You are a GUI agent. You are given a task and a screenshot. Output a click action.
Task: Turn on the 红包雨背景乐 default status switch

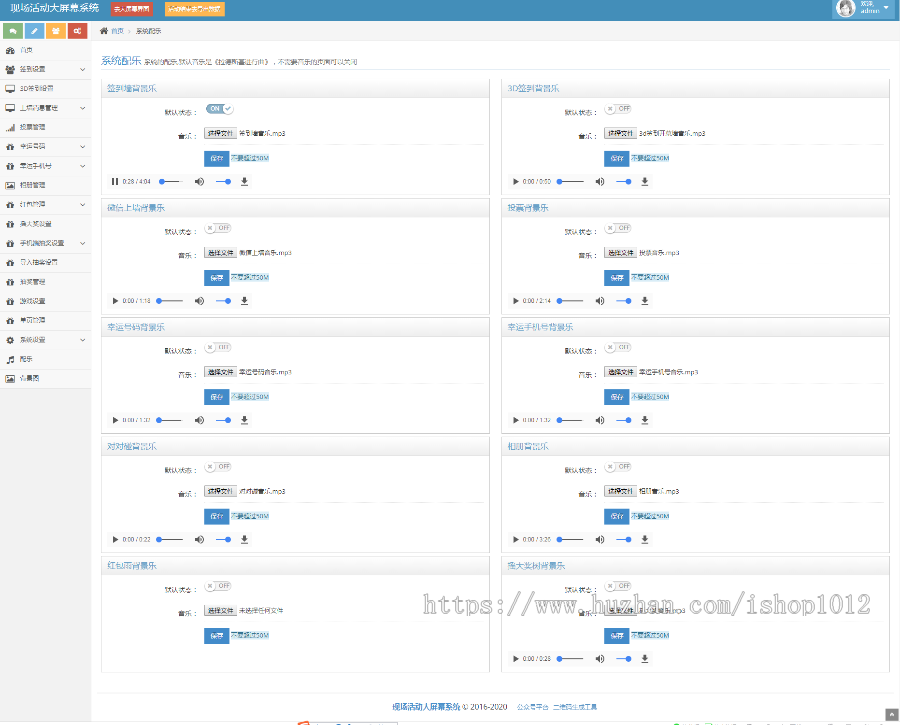tap(218, 586)
